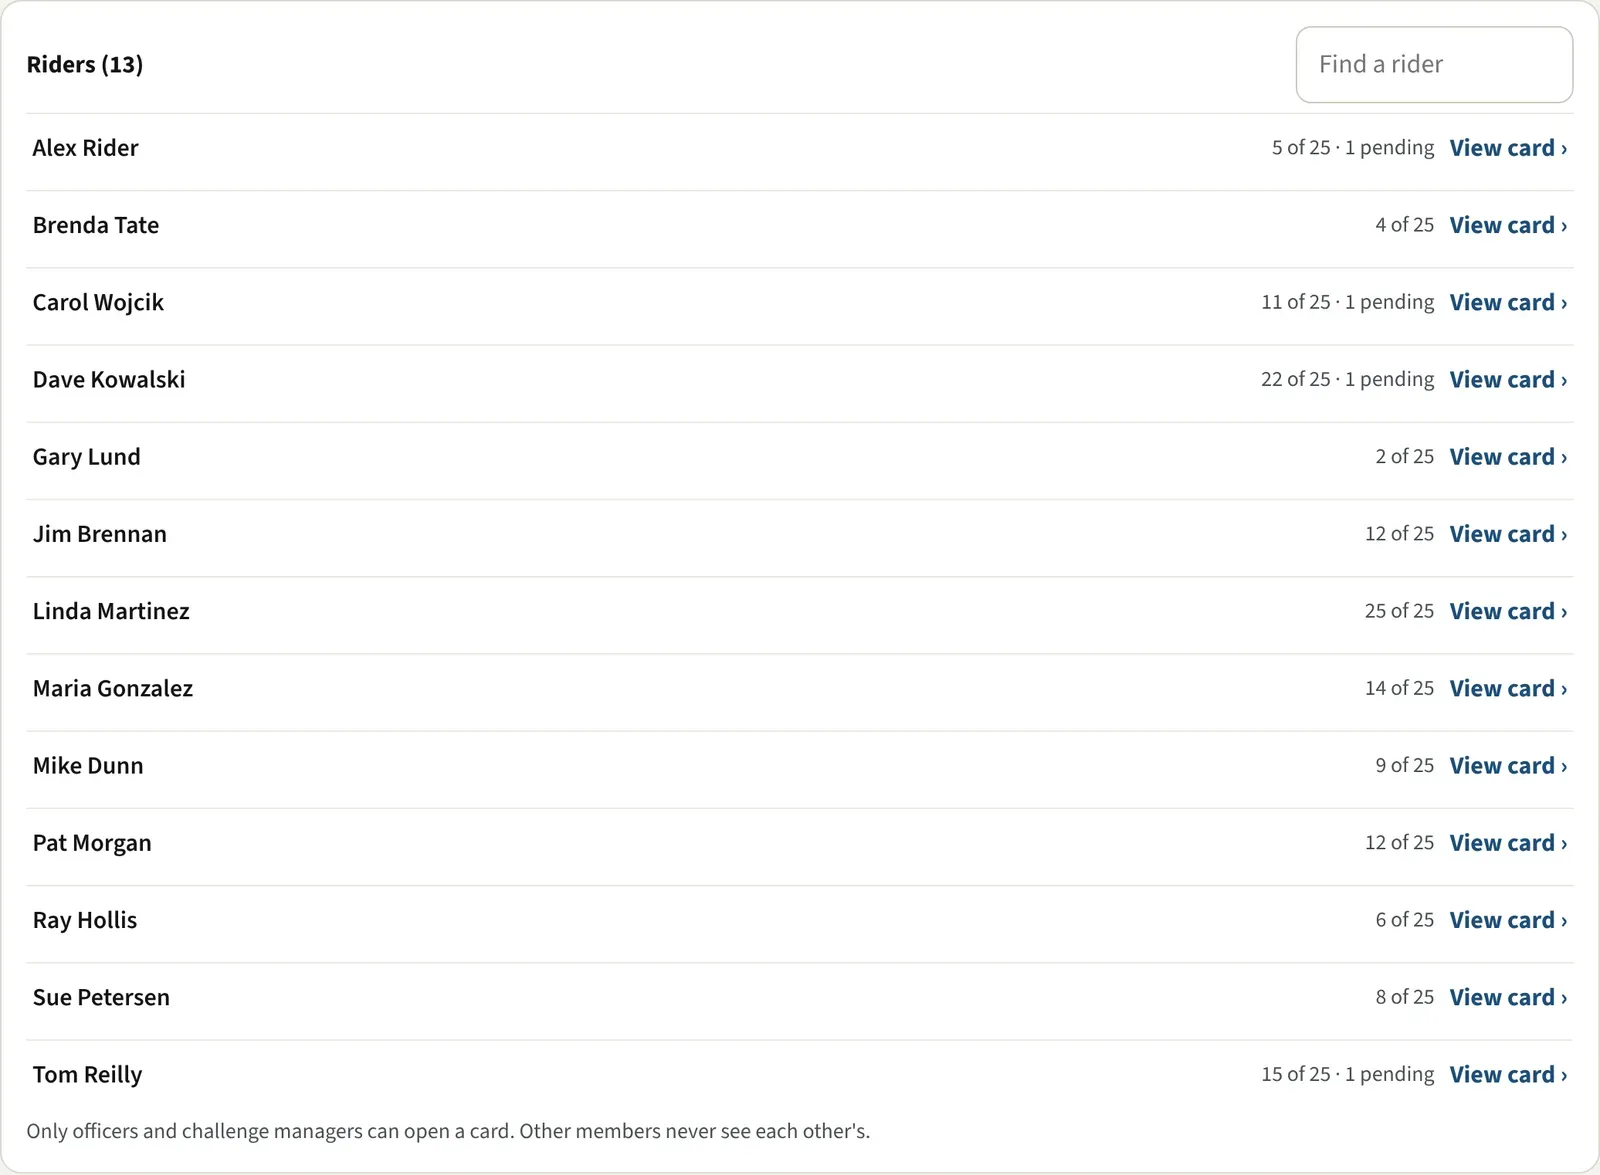Open Brenda Tate's View card link
Screen dimensions: 1600x1175
pyautogui.click(x=1508, y=225)
